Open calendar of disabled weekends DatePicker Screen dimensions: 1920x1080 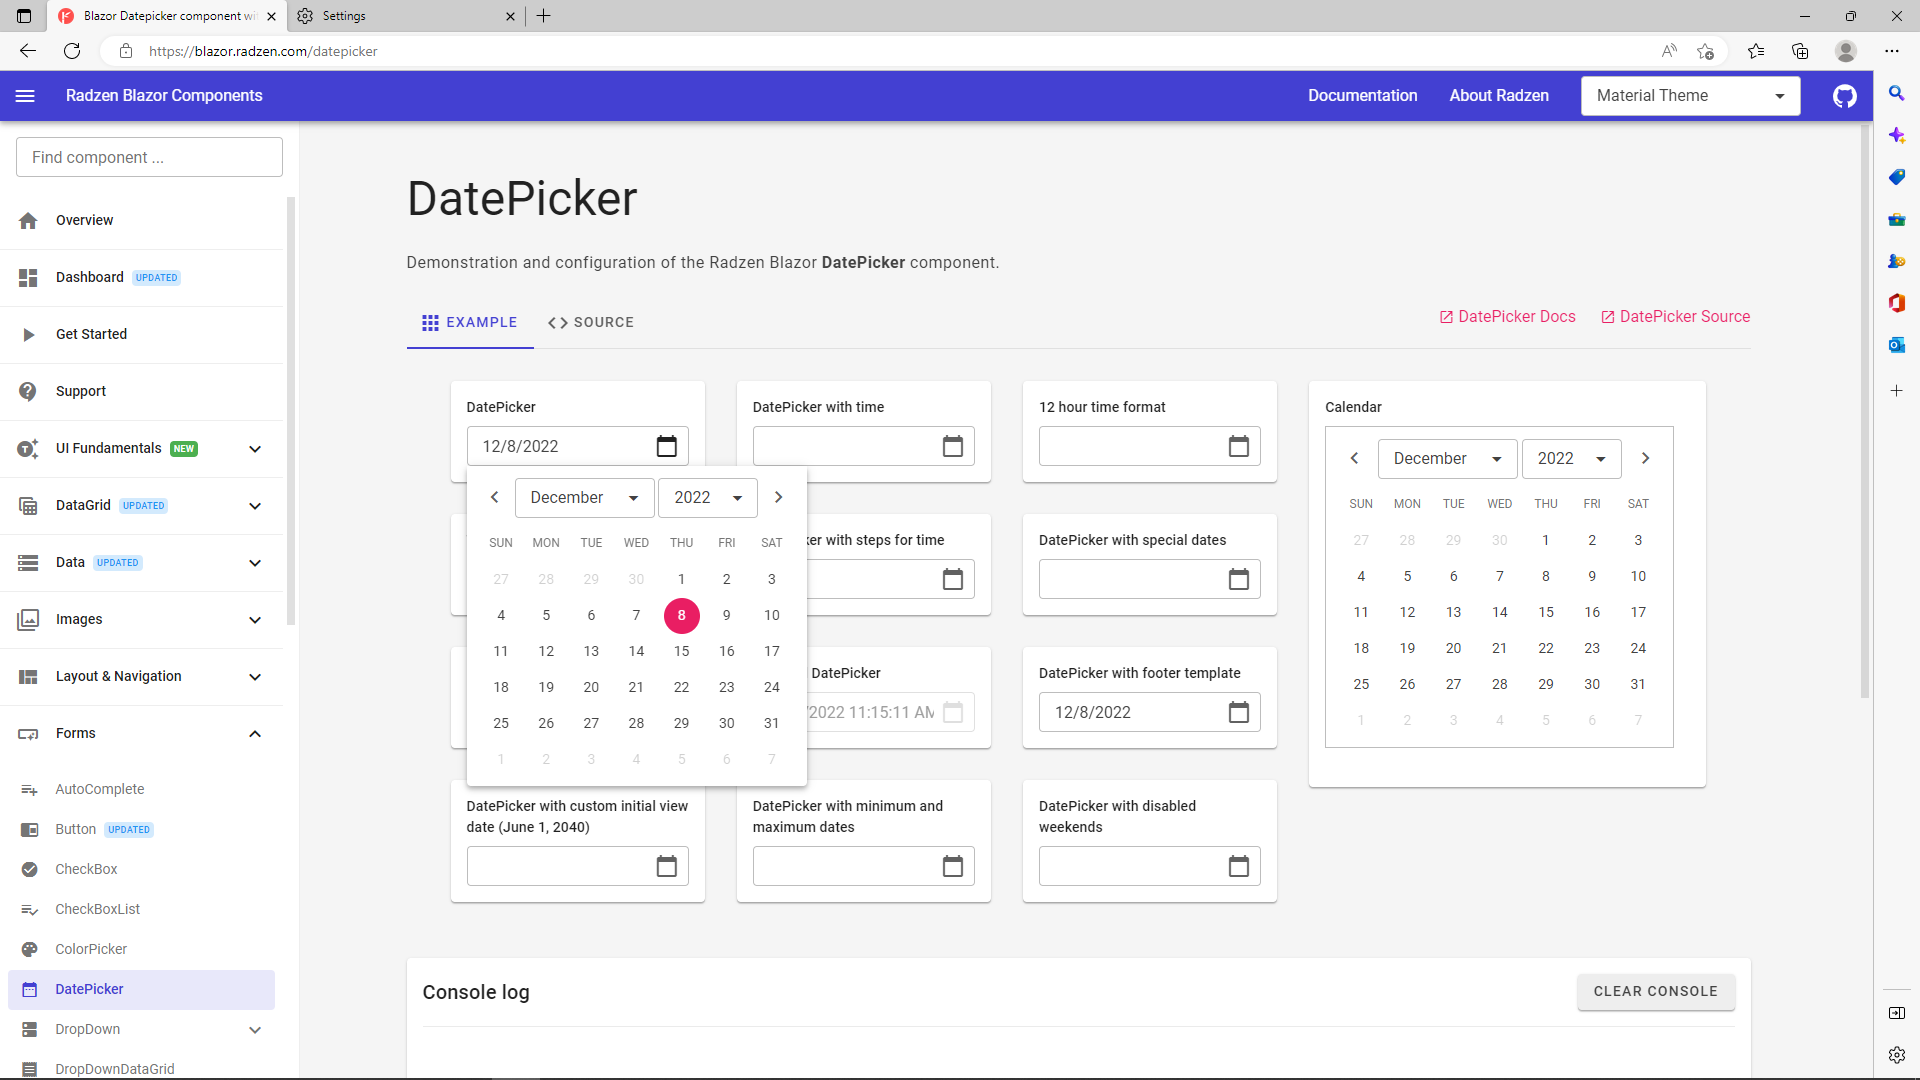pyautogui.click(x=1239, y=866)
